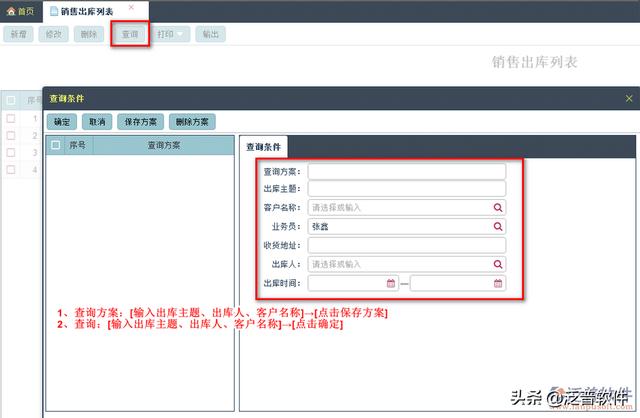Open search lookup for 业务员
Viewport: 640px width, 418px height.
click(498, 226)
